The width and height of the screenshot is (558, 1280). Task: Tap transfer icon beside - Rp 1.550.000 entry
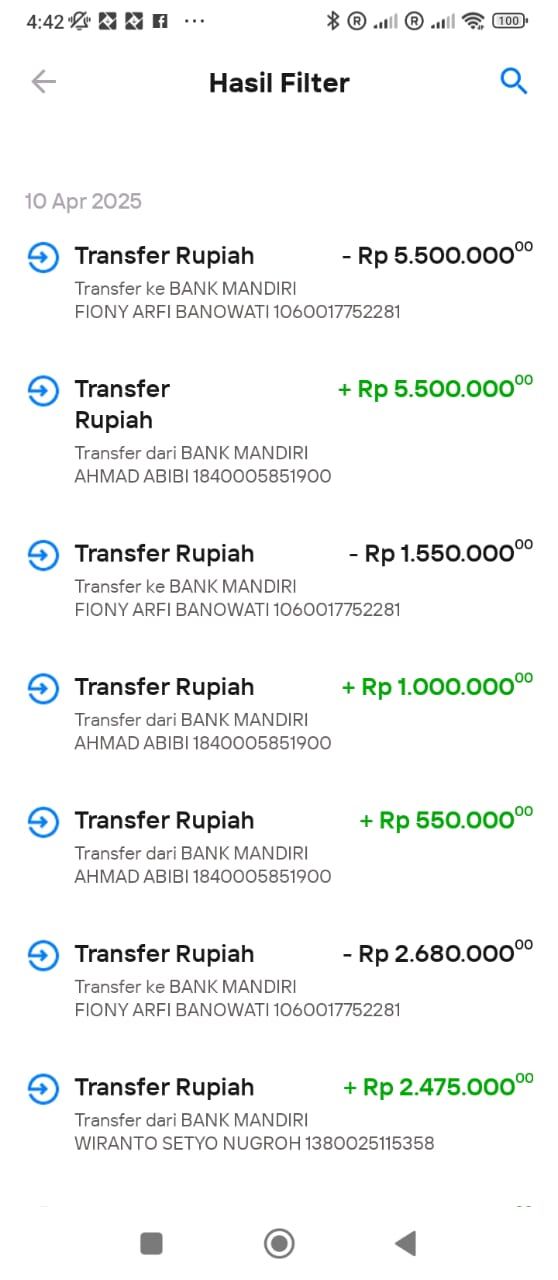pos(43,555)
